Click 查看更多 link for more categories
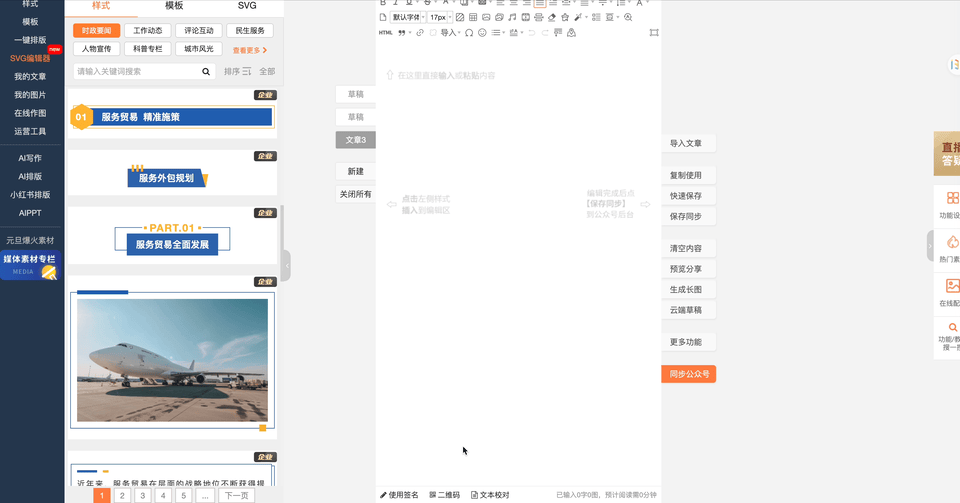This screenshot has height=503, width=960. pos(250,50)
